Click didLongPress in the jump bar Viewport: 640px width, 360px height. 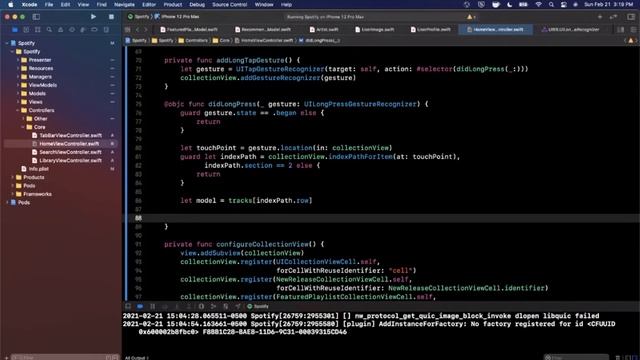click(320, 40)
